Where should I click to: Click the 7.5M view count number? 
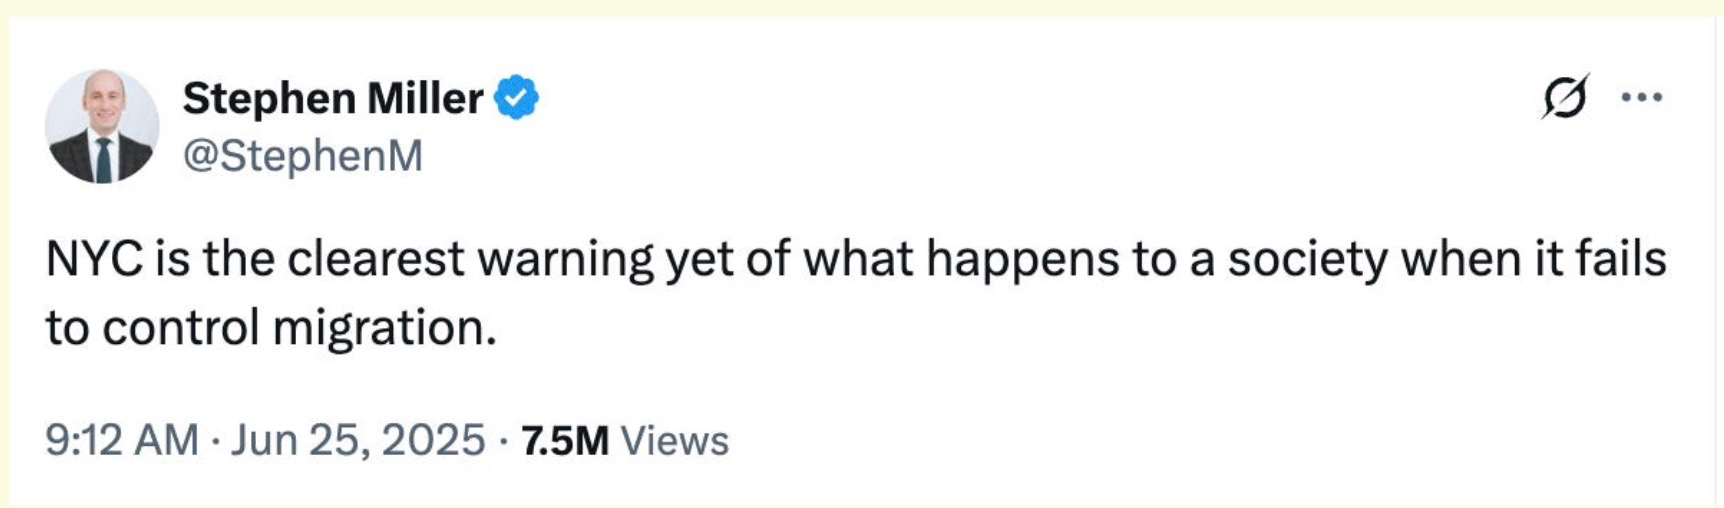pos(565,440)
